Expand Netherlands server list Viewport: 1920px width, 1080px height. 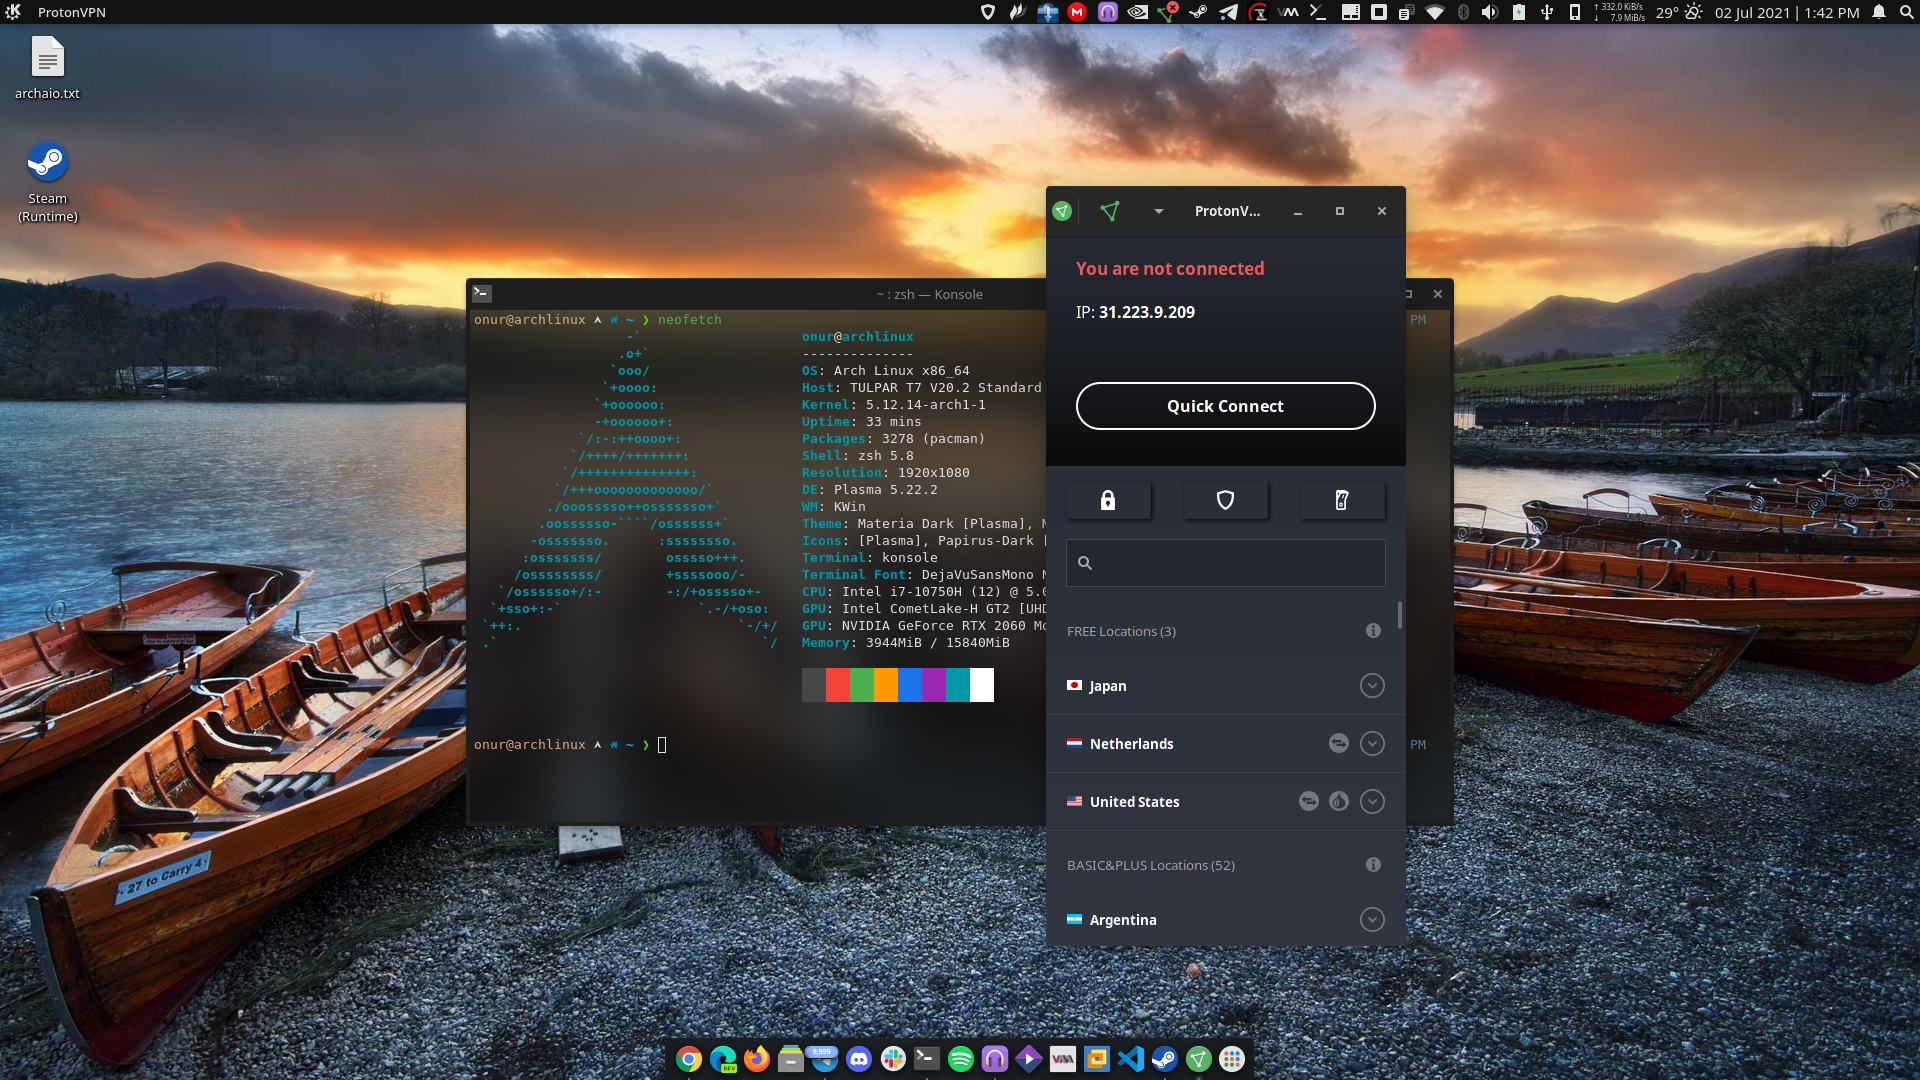pyautogui.click(x=1372, y=744)
